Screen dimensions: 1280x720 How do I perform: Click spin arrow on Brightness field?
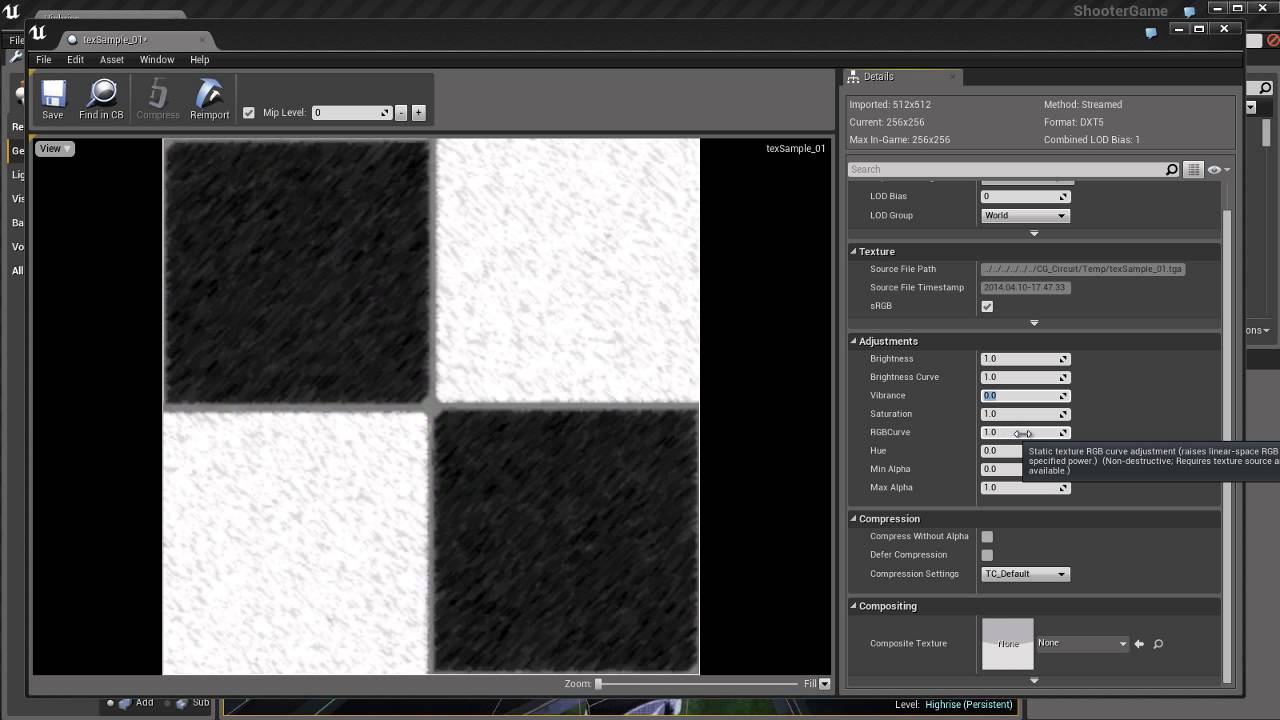(x=1064, y=359)
